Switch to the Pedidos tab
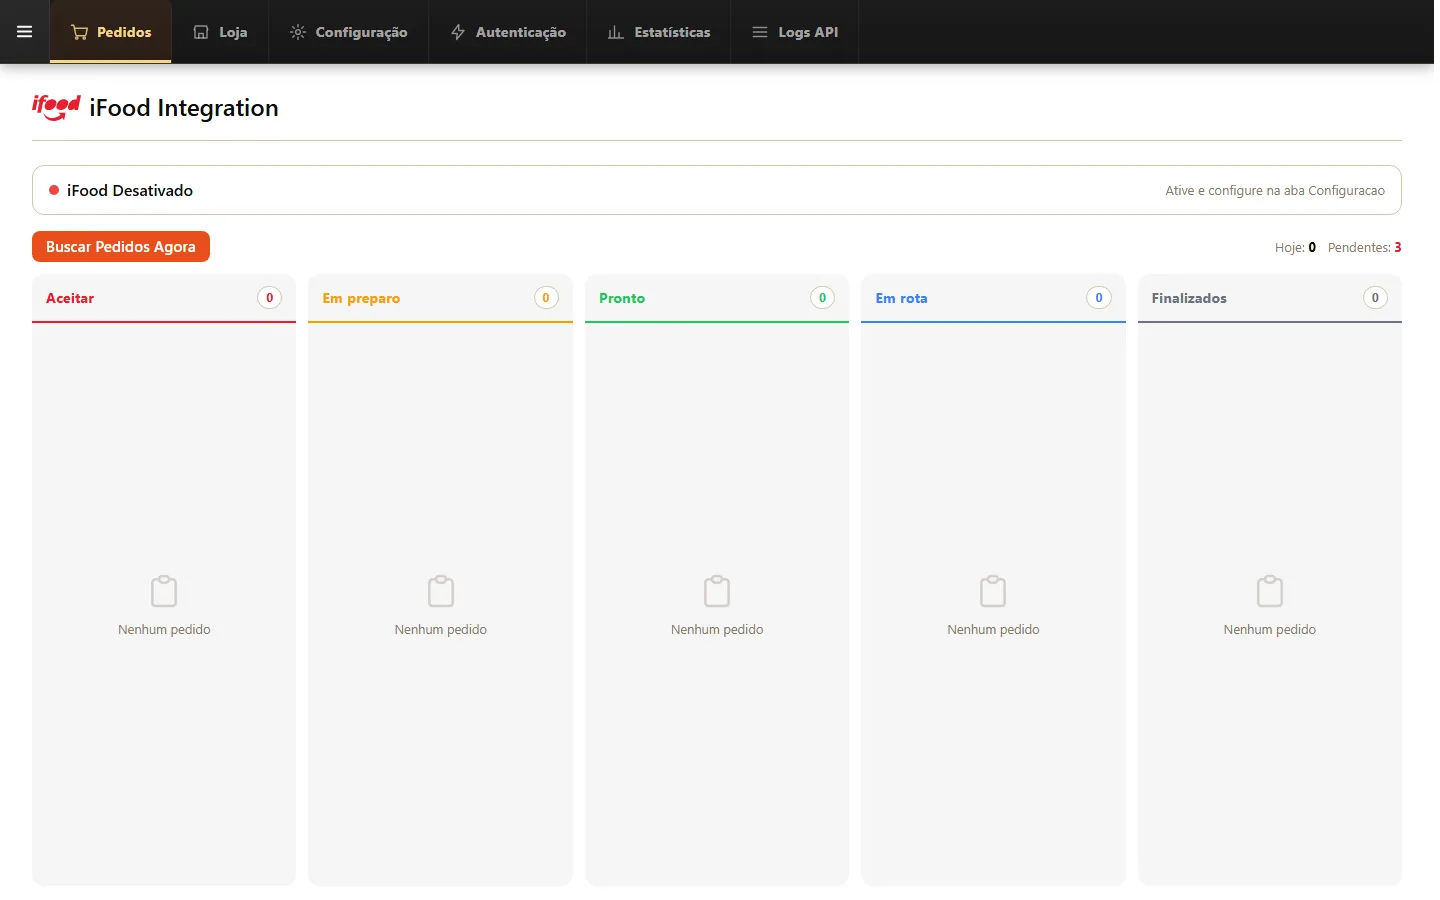 point(111,32)
